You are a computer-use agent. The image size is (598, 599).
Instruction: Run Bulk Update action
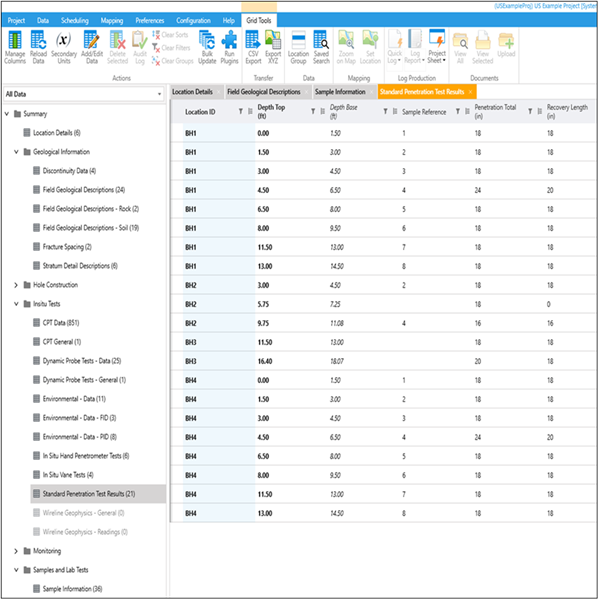tap(207, 47)
